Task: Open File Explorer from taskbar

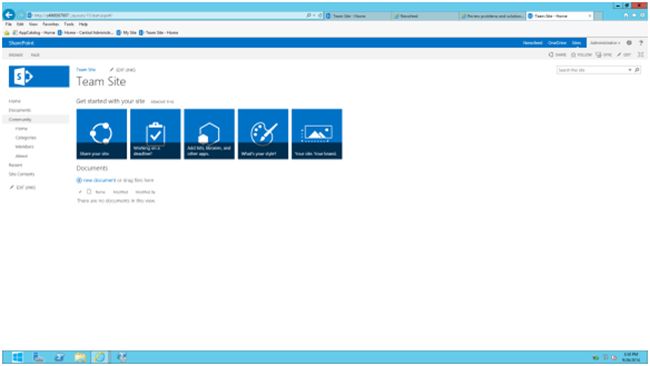Action: (80, 357)
